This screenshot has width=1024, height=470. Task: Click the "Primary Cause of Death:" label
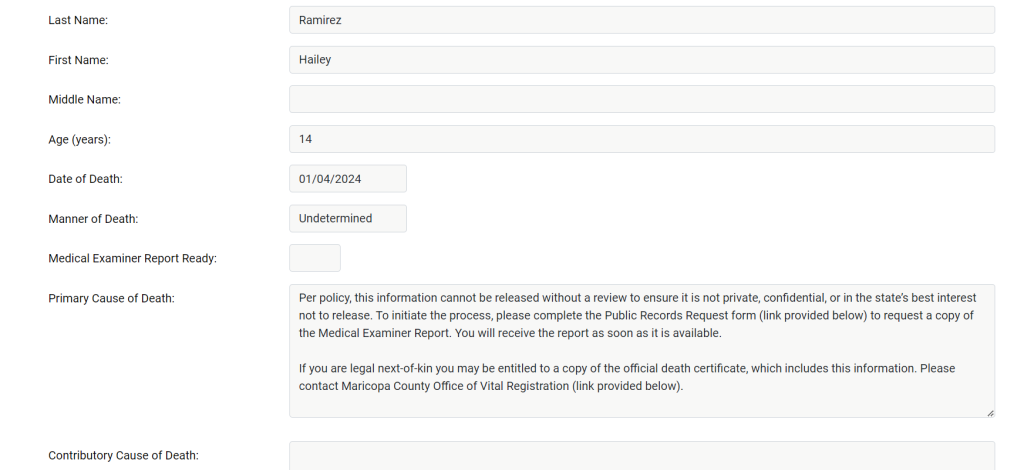(x=111, y=298)
